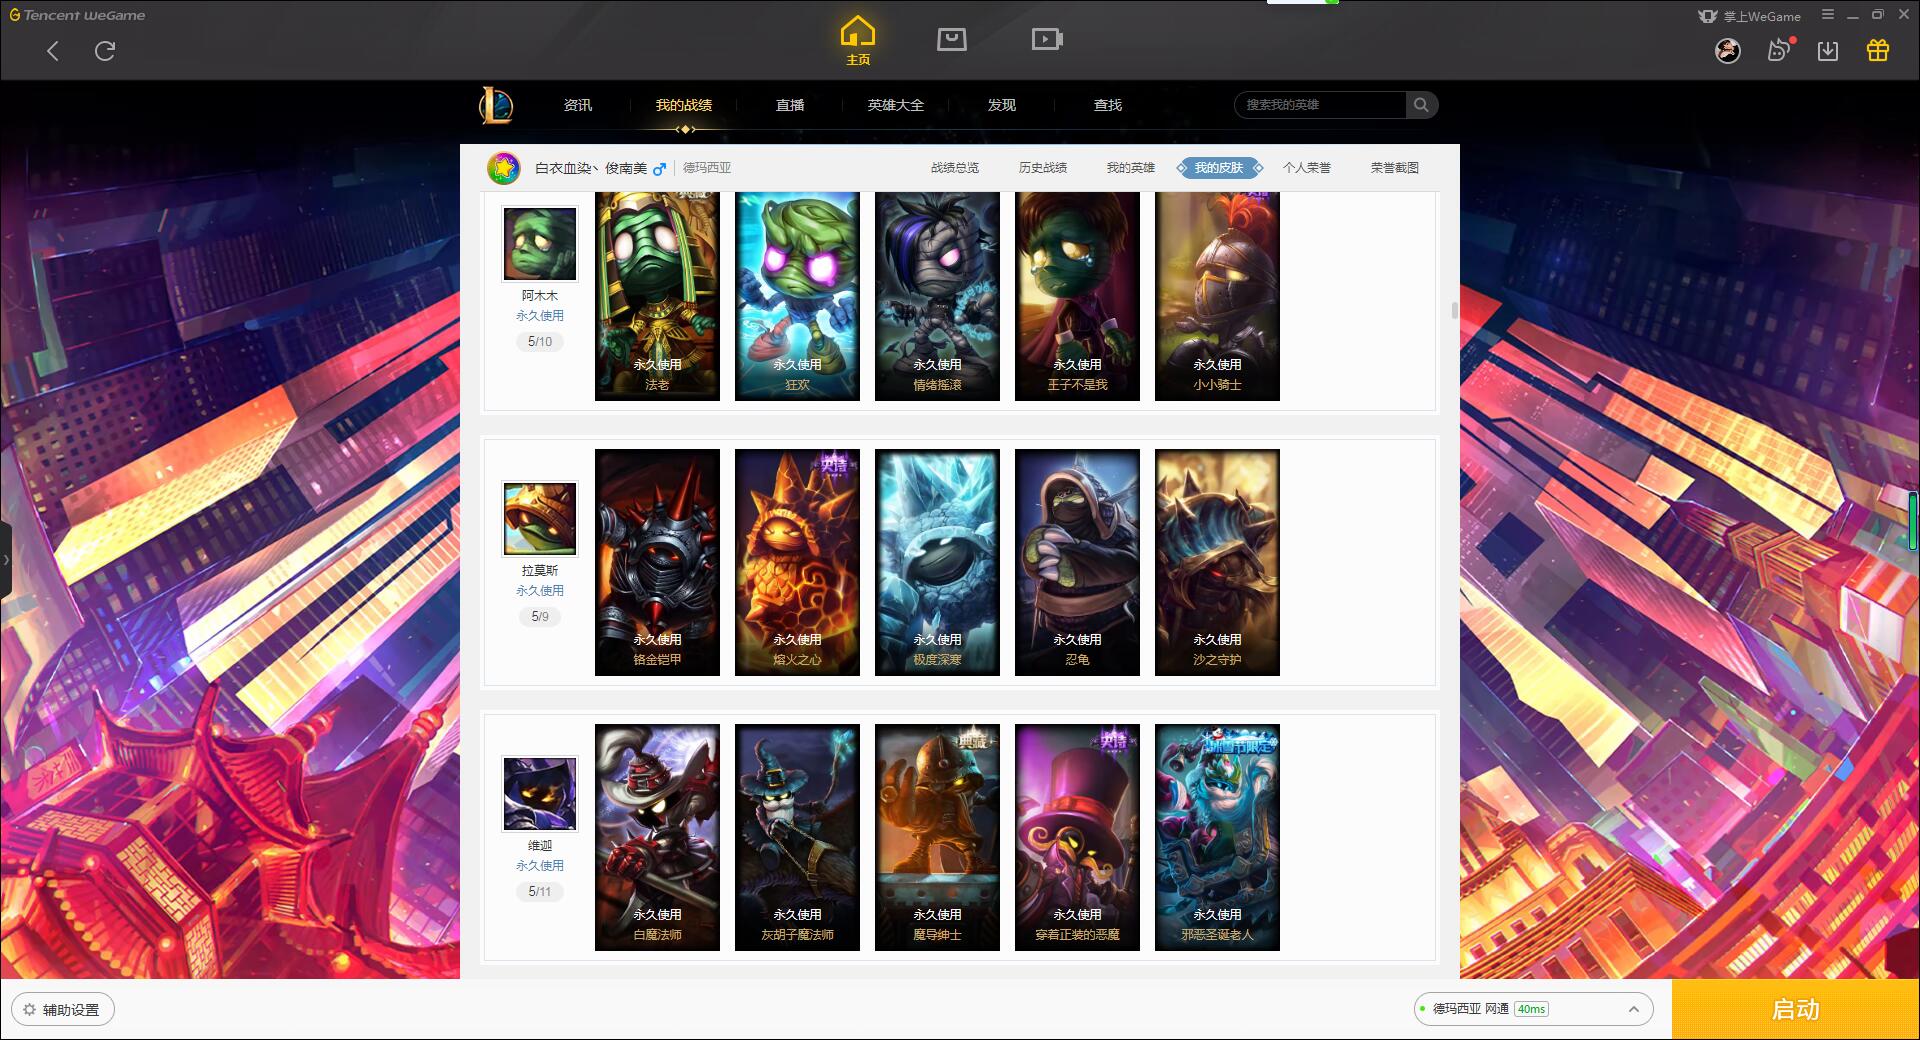The height and width of the screenshot is (1040, 1920).
Task: Open the 灰胡子魔法师 skin card
Action: point(797,837)
